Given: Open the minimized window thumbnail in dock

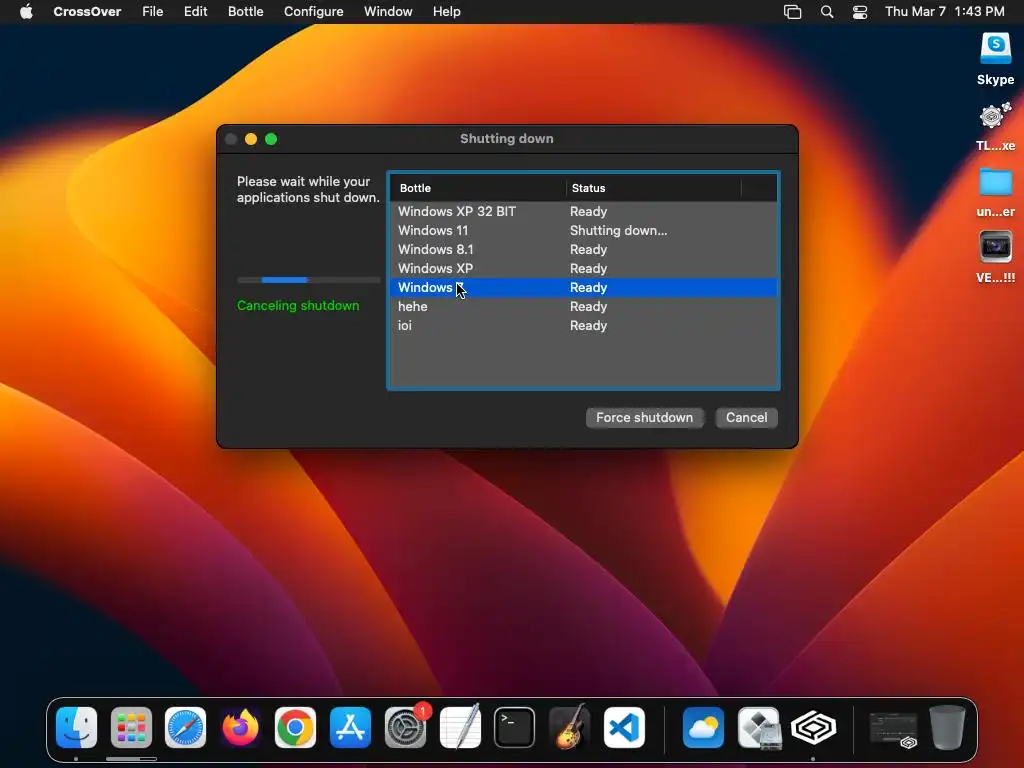Looking at the screenshot, I should 893,728.
